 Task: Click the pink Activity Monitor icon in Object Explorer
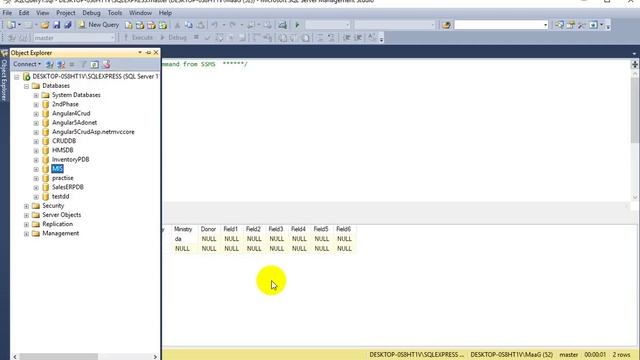106,64
